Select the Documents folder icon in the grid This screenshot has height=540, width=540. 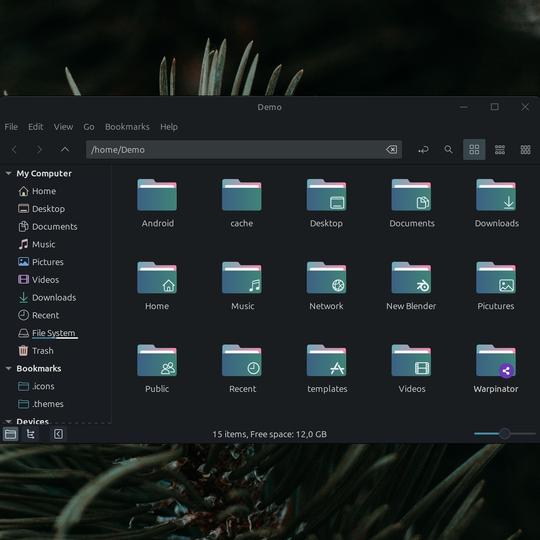(x=411, y=195)
